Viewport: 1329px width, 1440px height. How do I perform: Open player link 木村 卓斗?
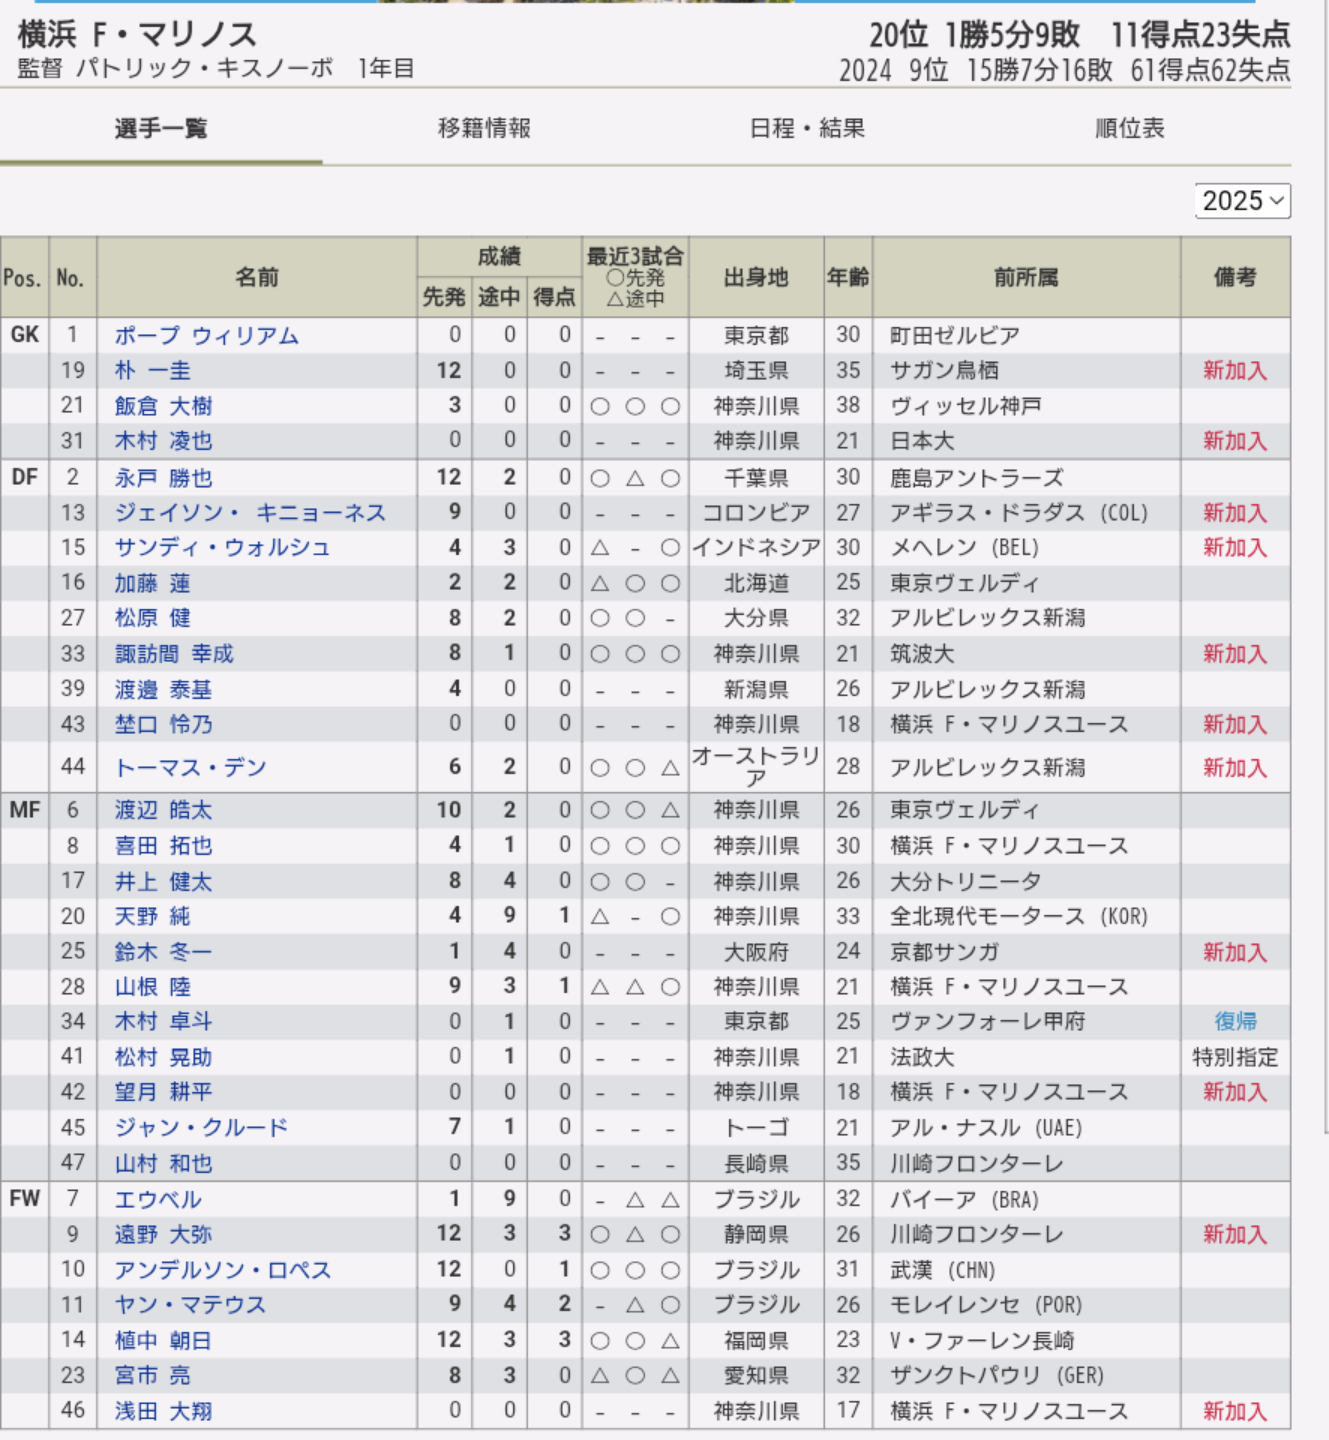coord(163,1022)
